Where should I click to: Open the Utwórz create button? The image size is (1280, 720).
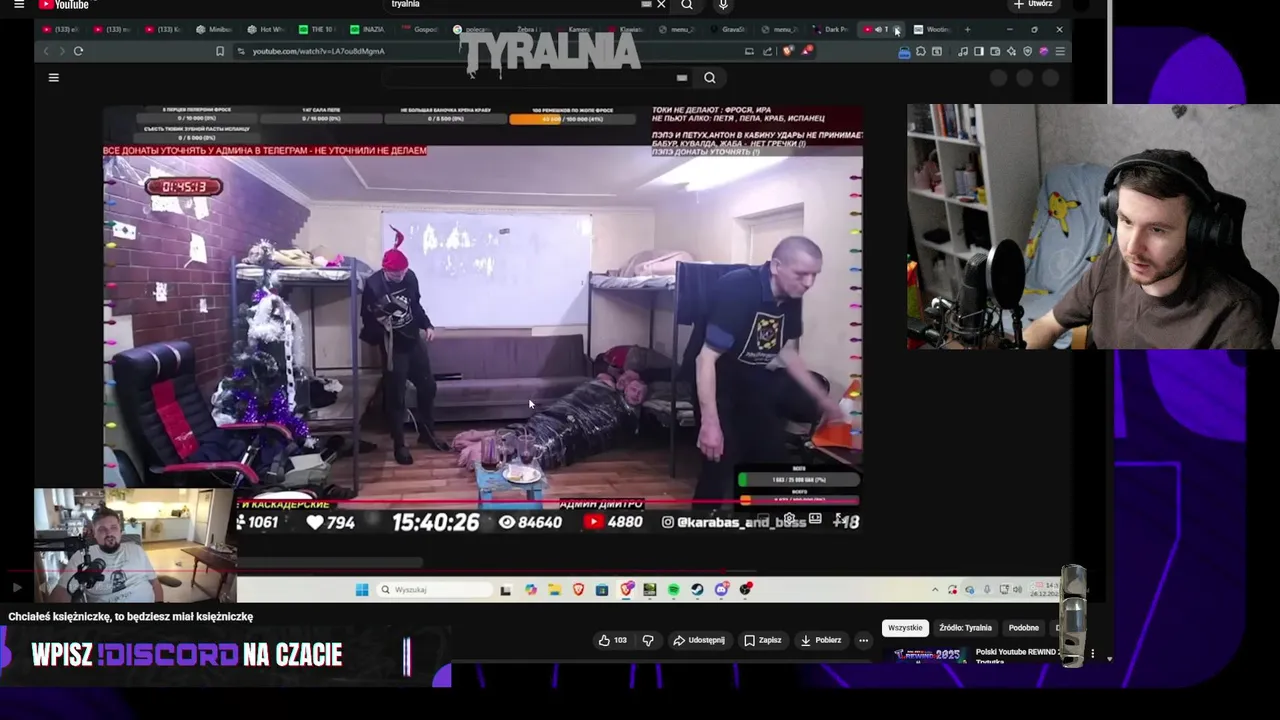1034,4
